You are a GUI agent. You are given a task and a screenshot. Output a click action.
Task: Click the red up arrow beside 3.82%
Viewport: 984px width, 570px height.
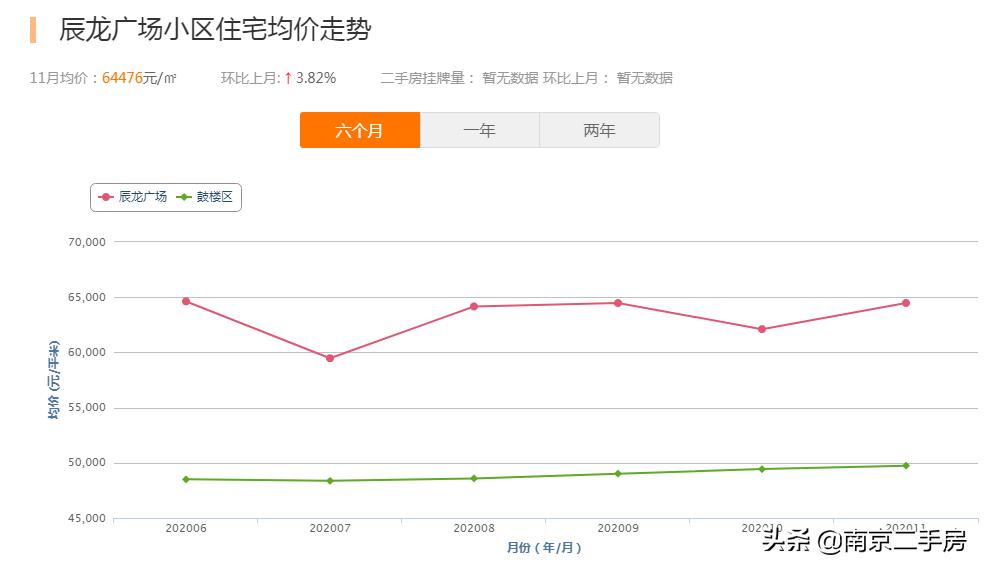[288, 78]
